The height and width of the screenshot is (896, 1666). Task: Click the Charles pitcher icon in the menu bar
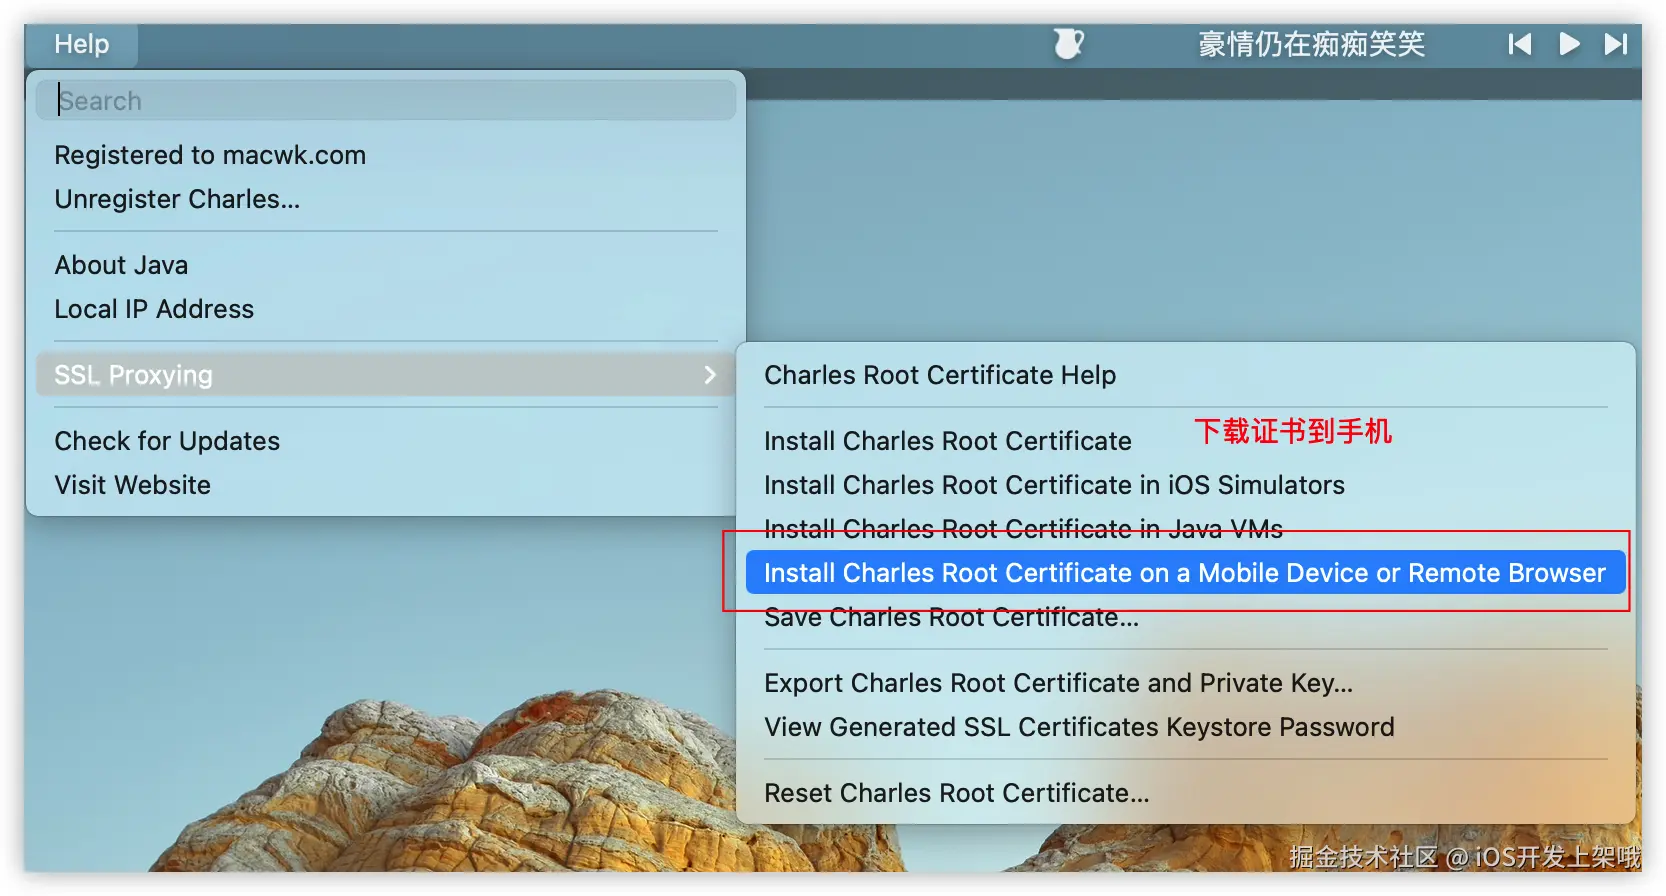[1068, 44]
